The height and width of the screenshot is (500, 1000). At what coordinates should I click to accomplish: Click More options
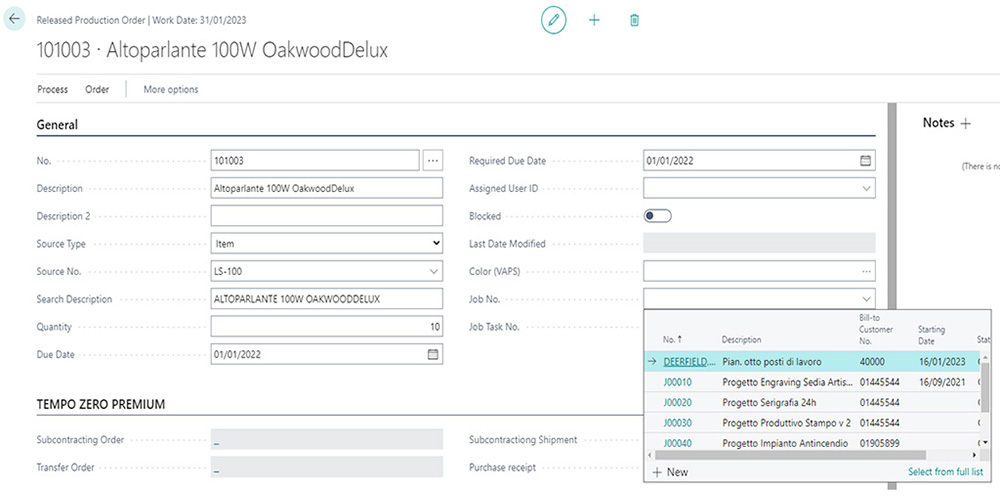tap(171, 89)
